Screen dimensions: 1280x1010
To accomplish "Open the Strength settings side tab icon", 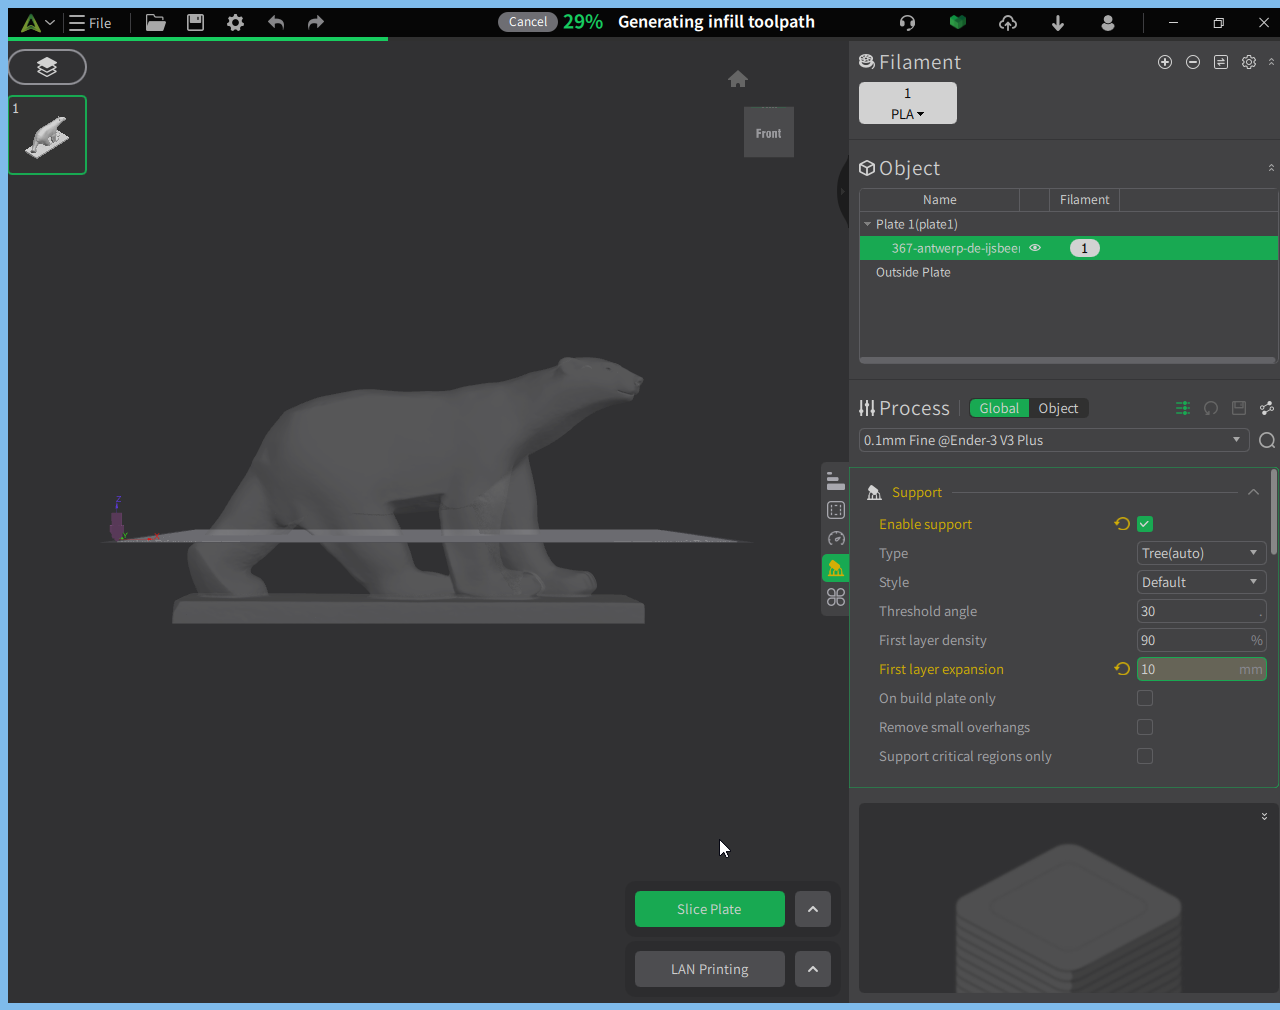I will coord(836,510).
